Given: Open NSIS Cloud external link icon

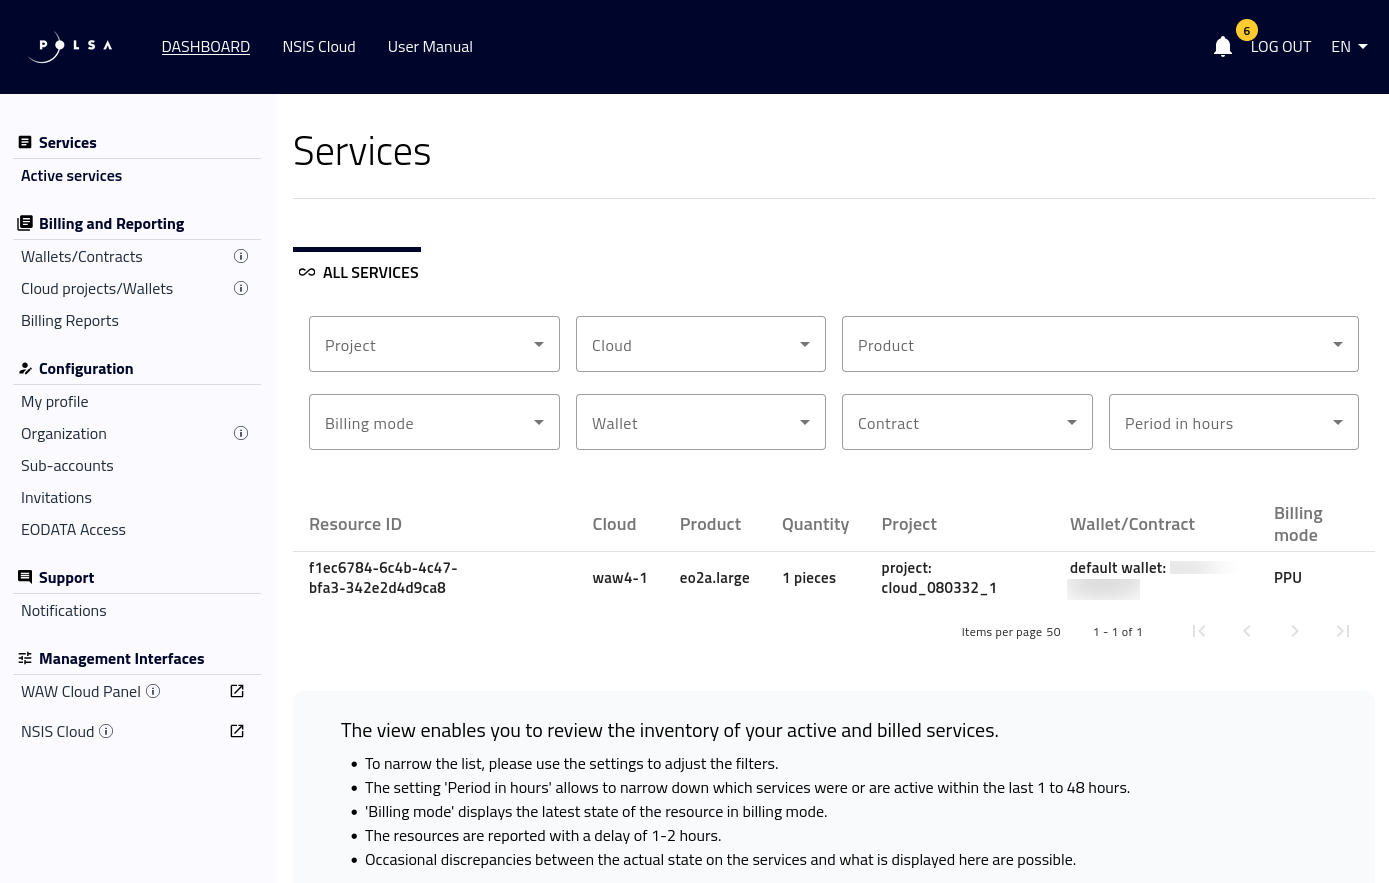Looking at the screenshot, I should coord(237,731).
